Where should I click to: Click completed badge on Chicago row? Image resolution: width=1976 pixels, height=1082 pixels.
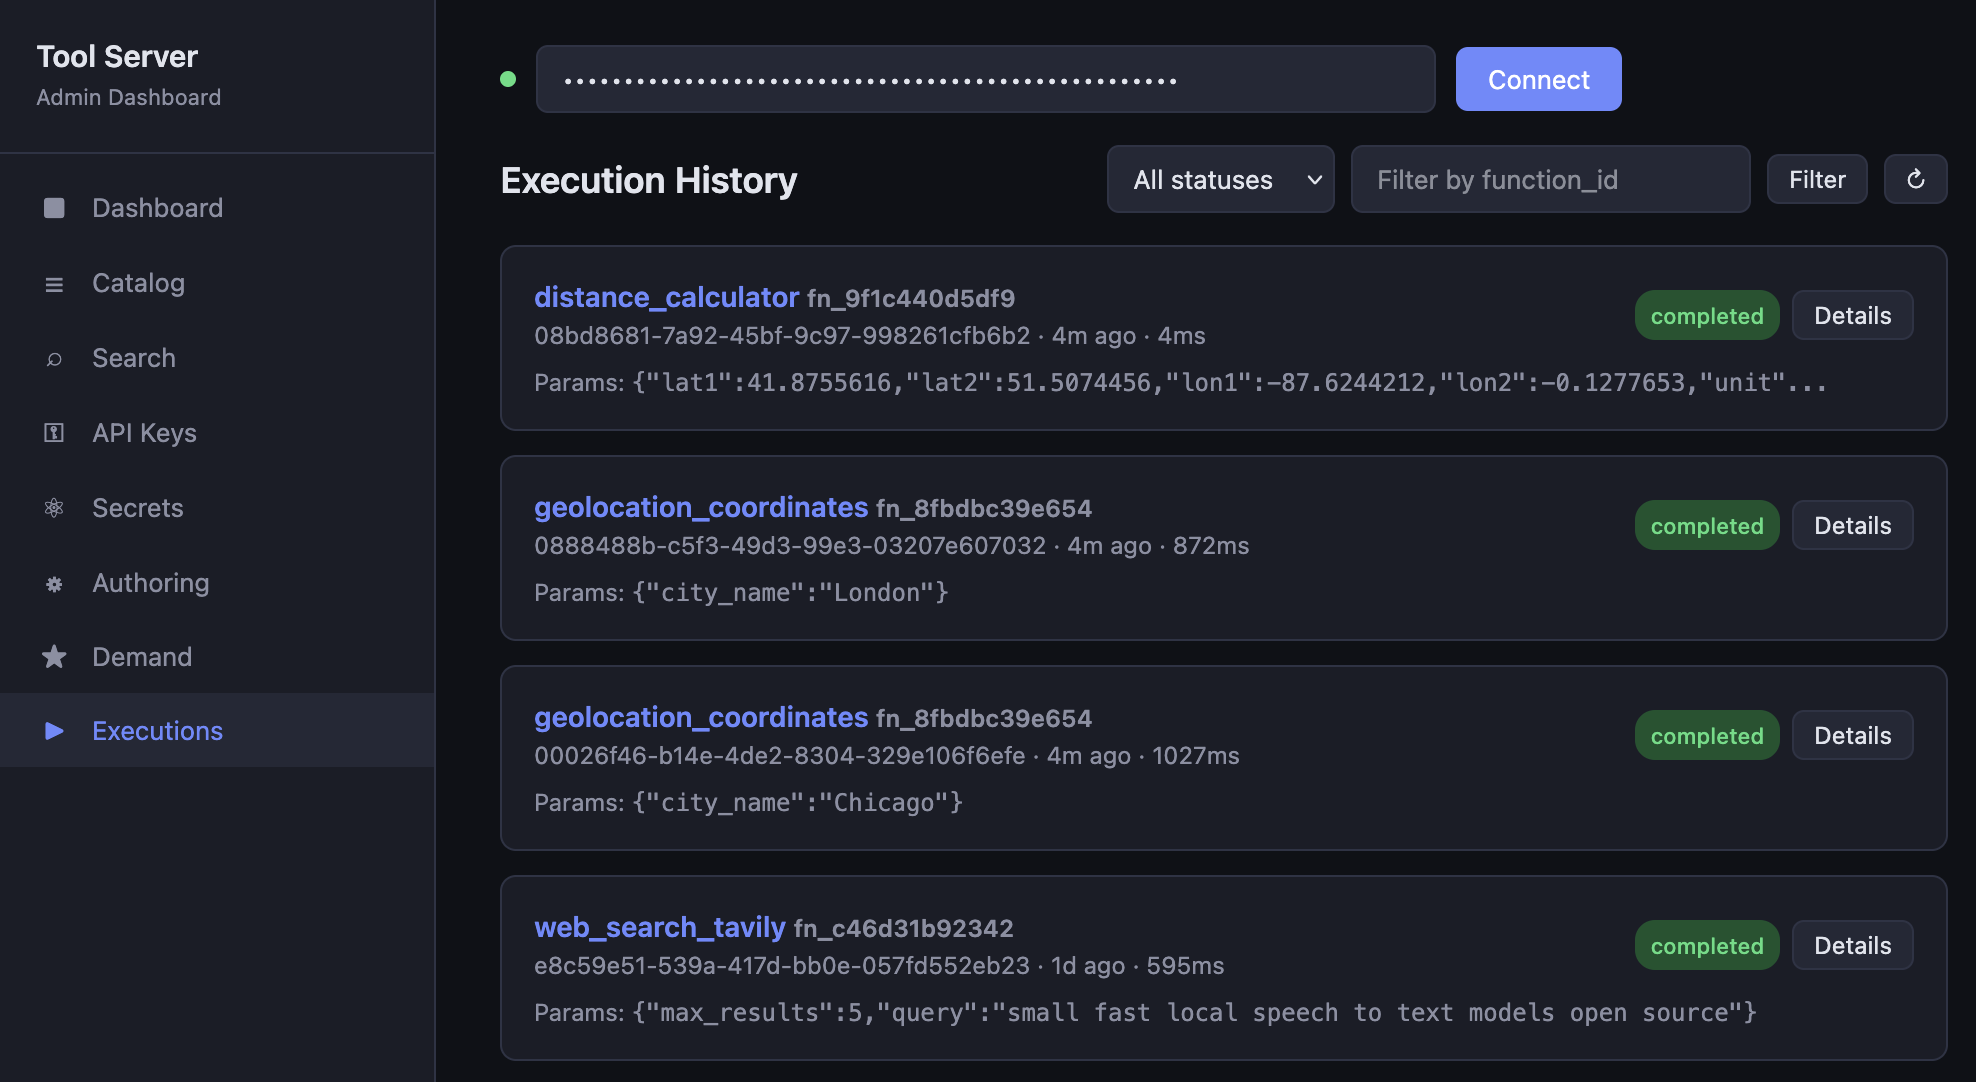(x=1706, y=735)
